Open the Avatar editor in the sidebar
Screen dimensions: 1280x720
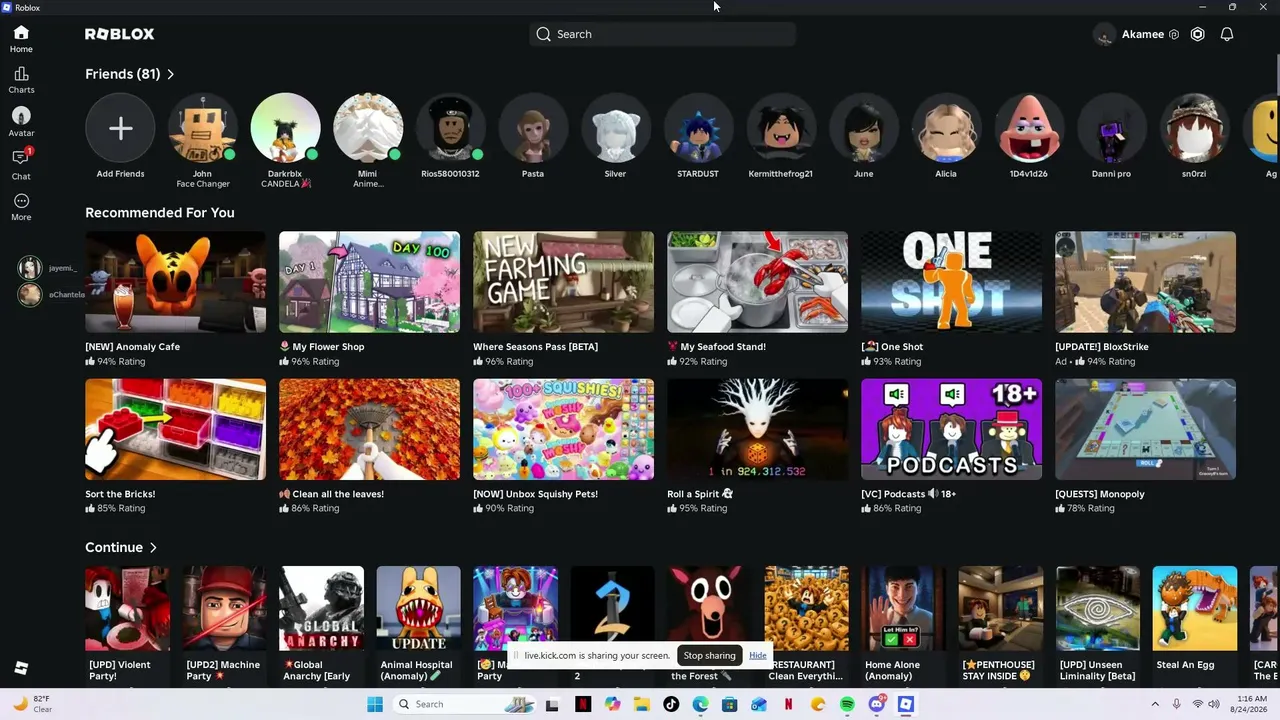[21, 122]
